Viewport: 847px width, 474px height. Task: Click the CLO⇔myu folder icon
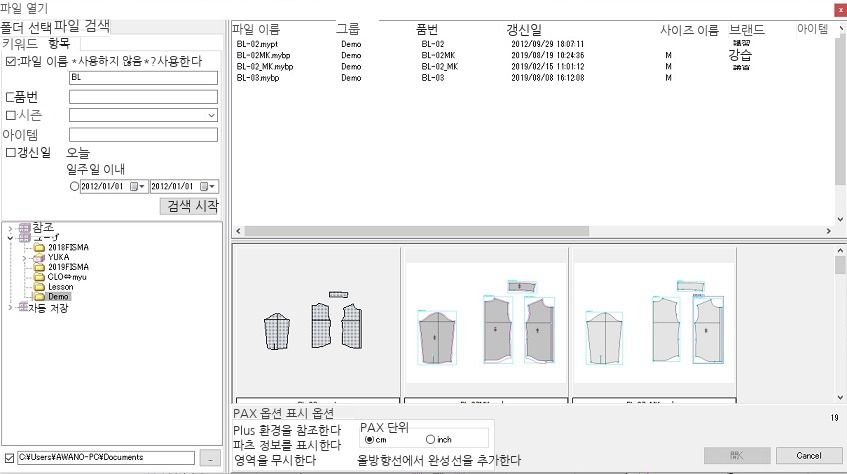[x=39, y=277]
